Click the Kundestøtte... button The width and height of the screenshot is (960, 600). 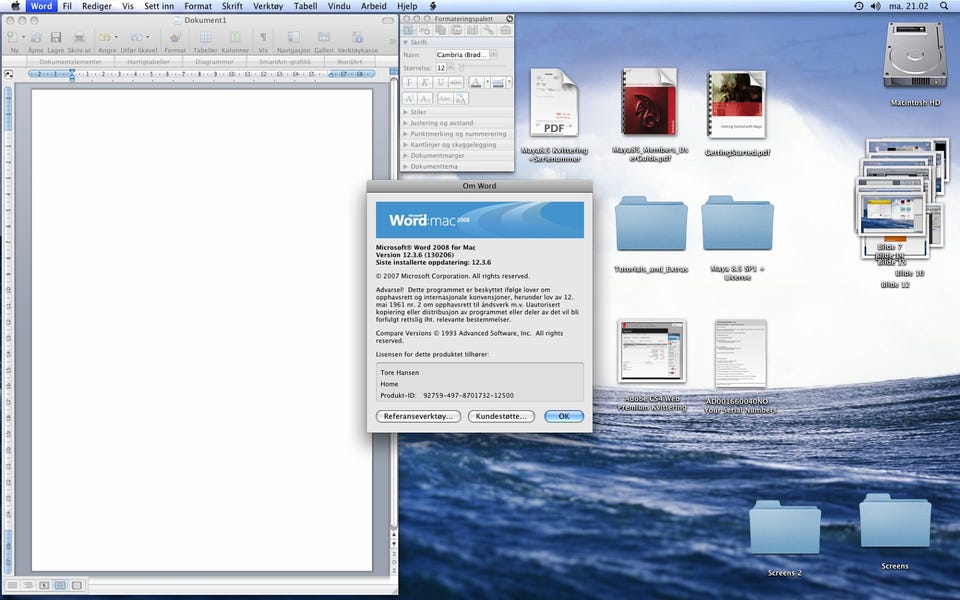coord(501,416)
